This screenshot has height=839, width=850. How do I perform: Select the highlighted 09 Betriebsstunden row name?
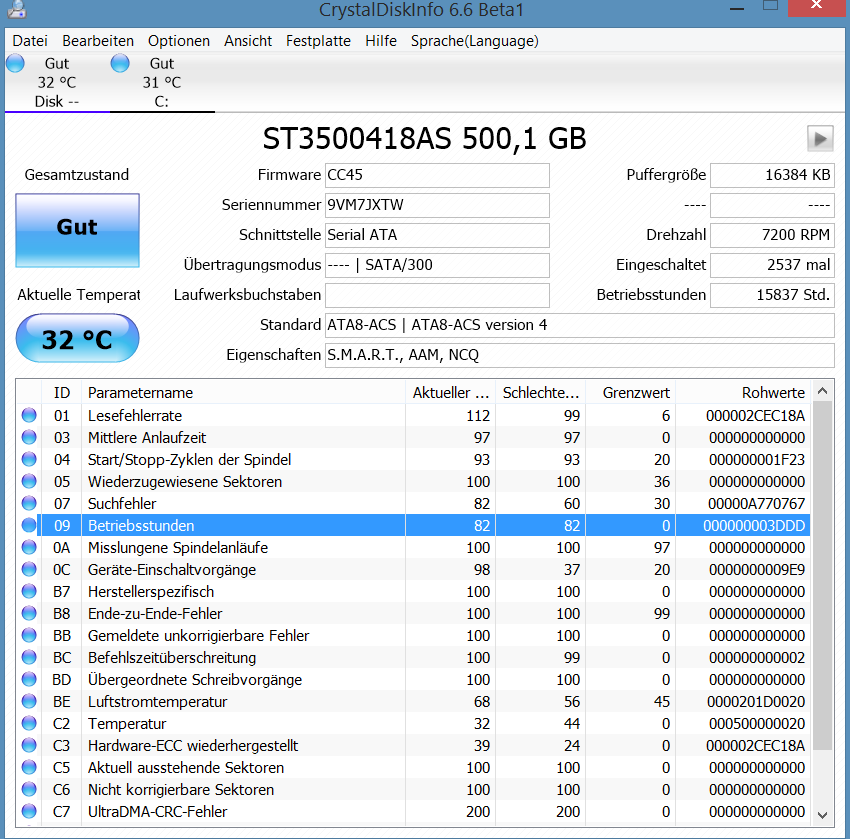[141, 526]
